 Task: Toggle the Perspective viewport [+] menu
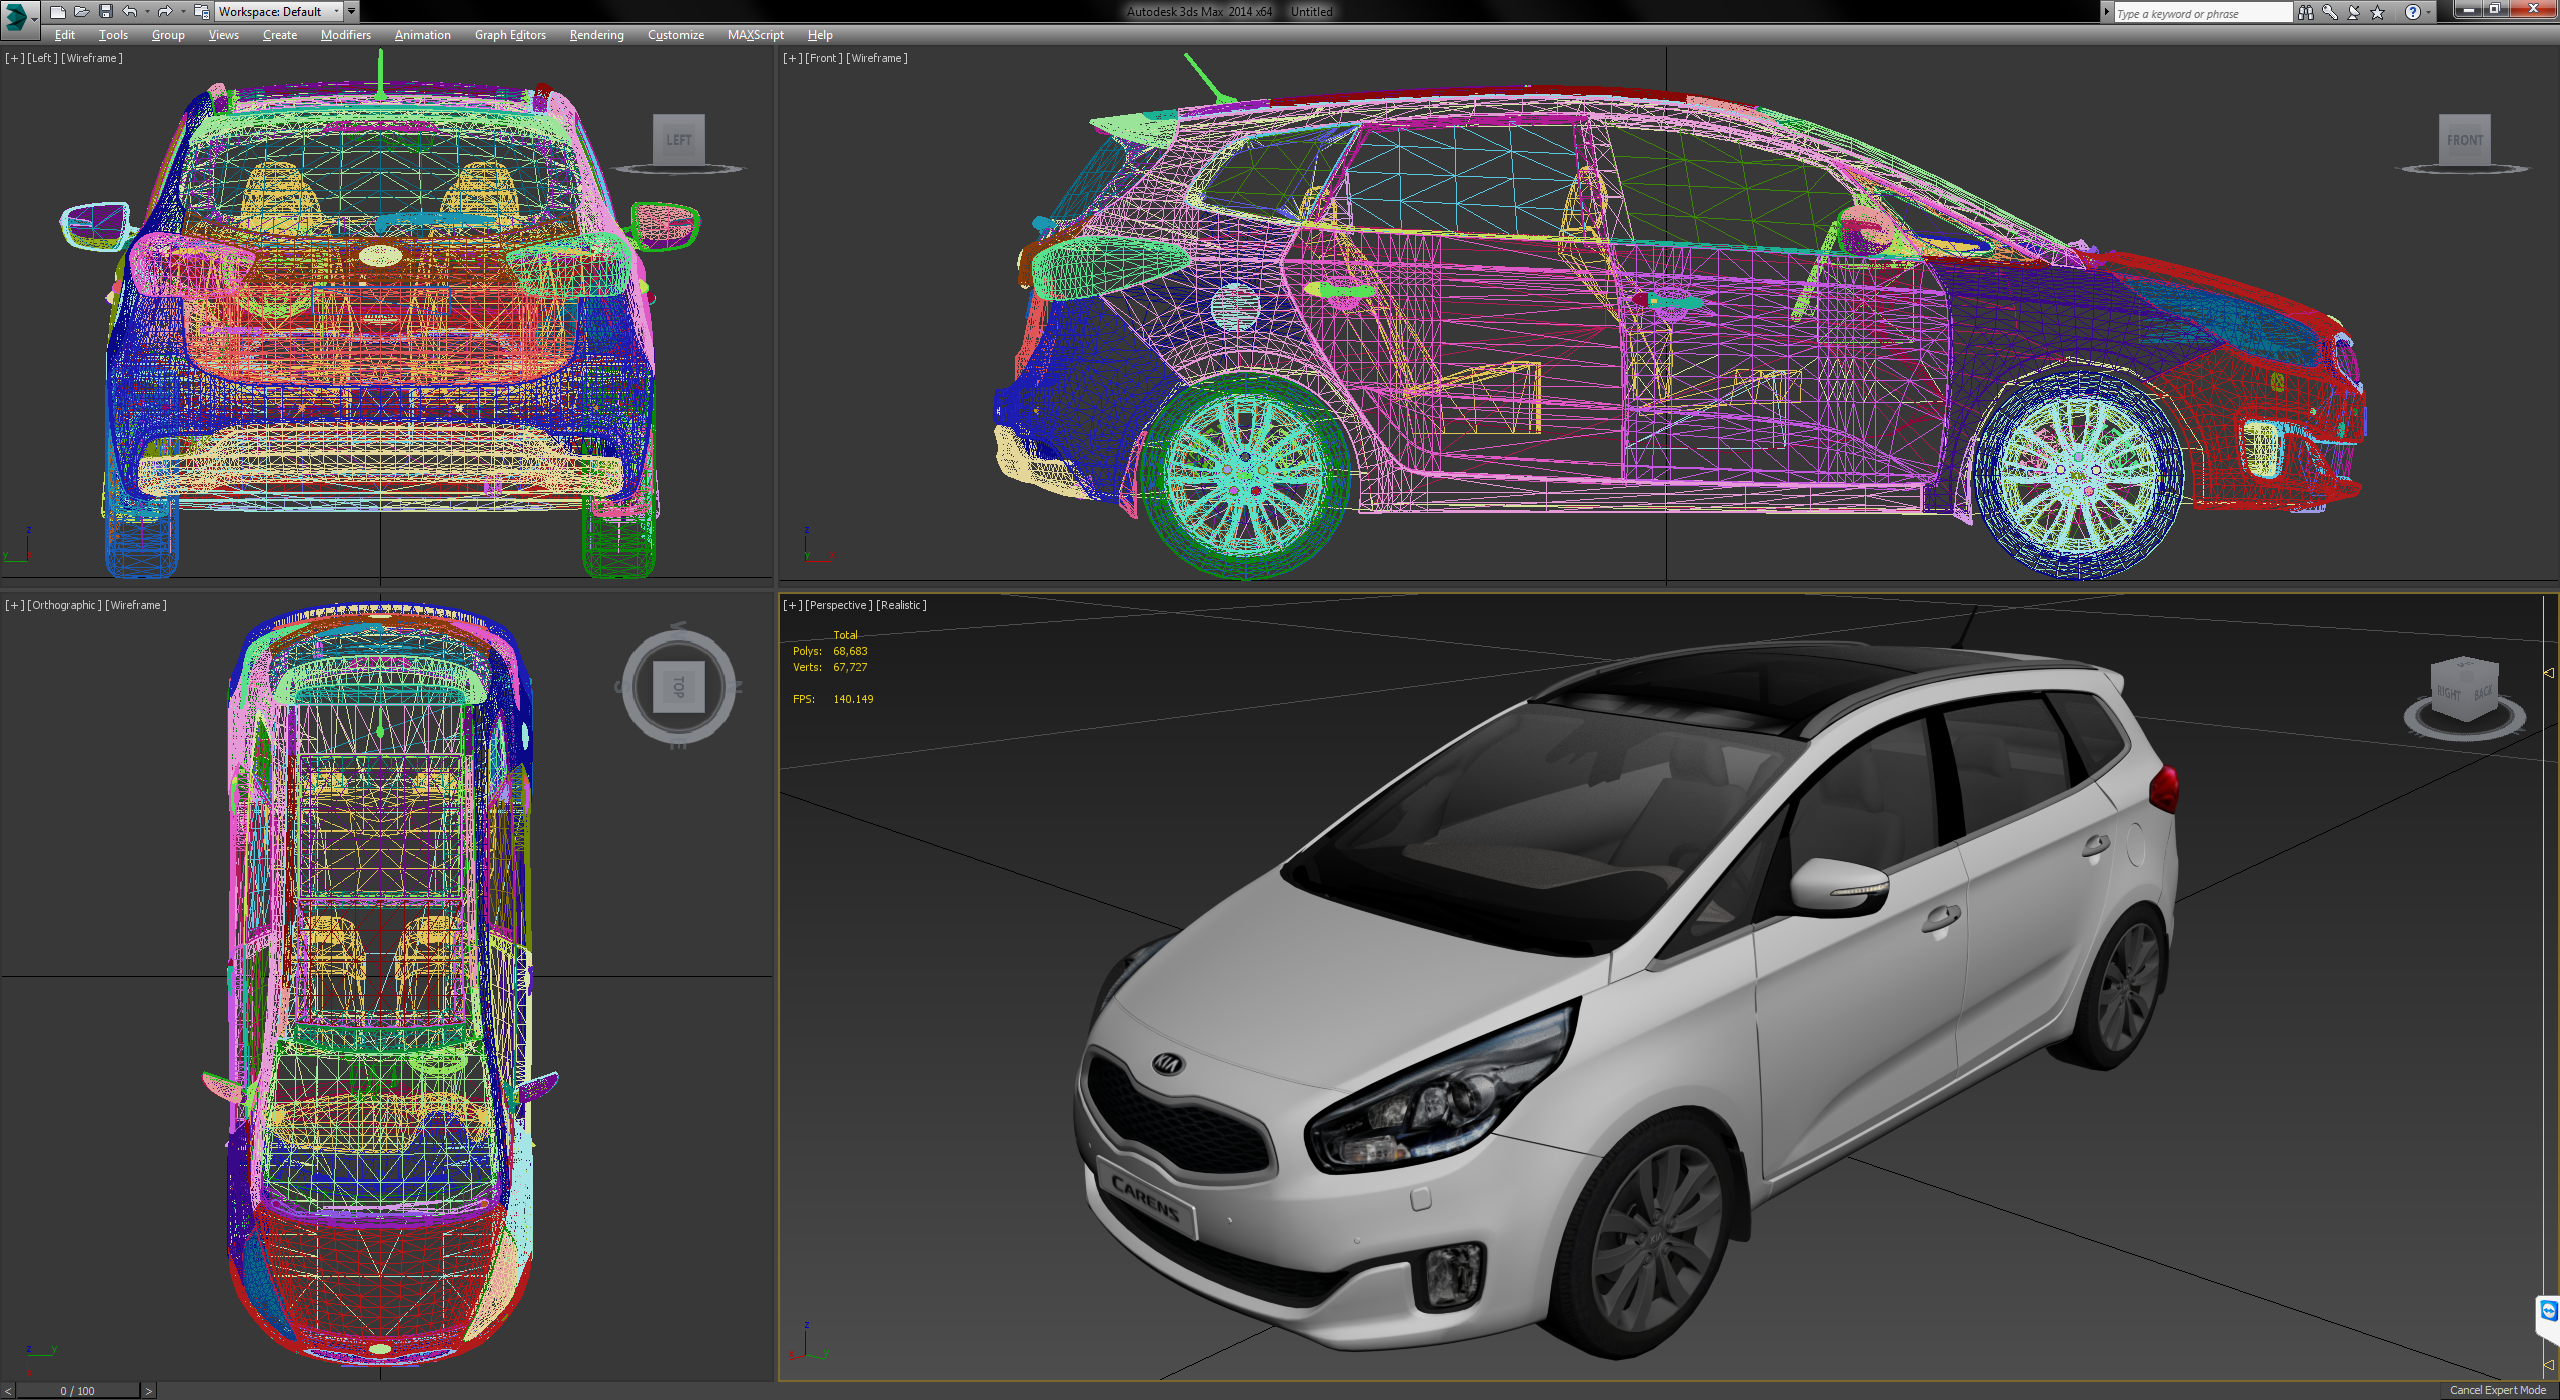(x=792, y=605)
